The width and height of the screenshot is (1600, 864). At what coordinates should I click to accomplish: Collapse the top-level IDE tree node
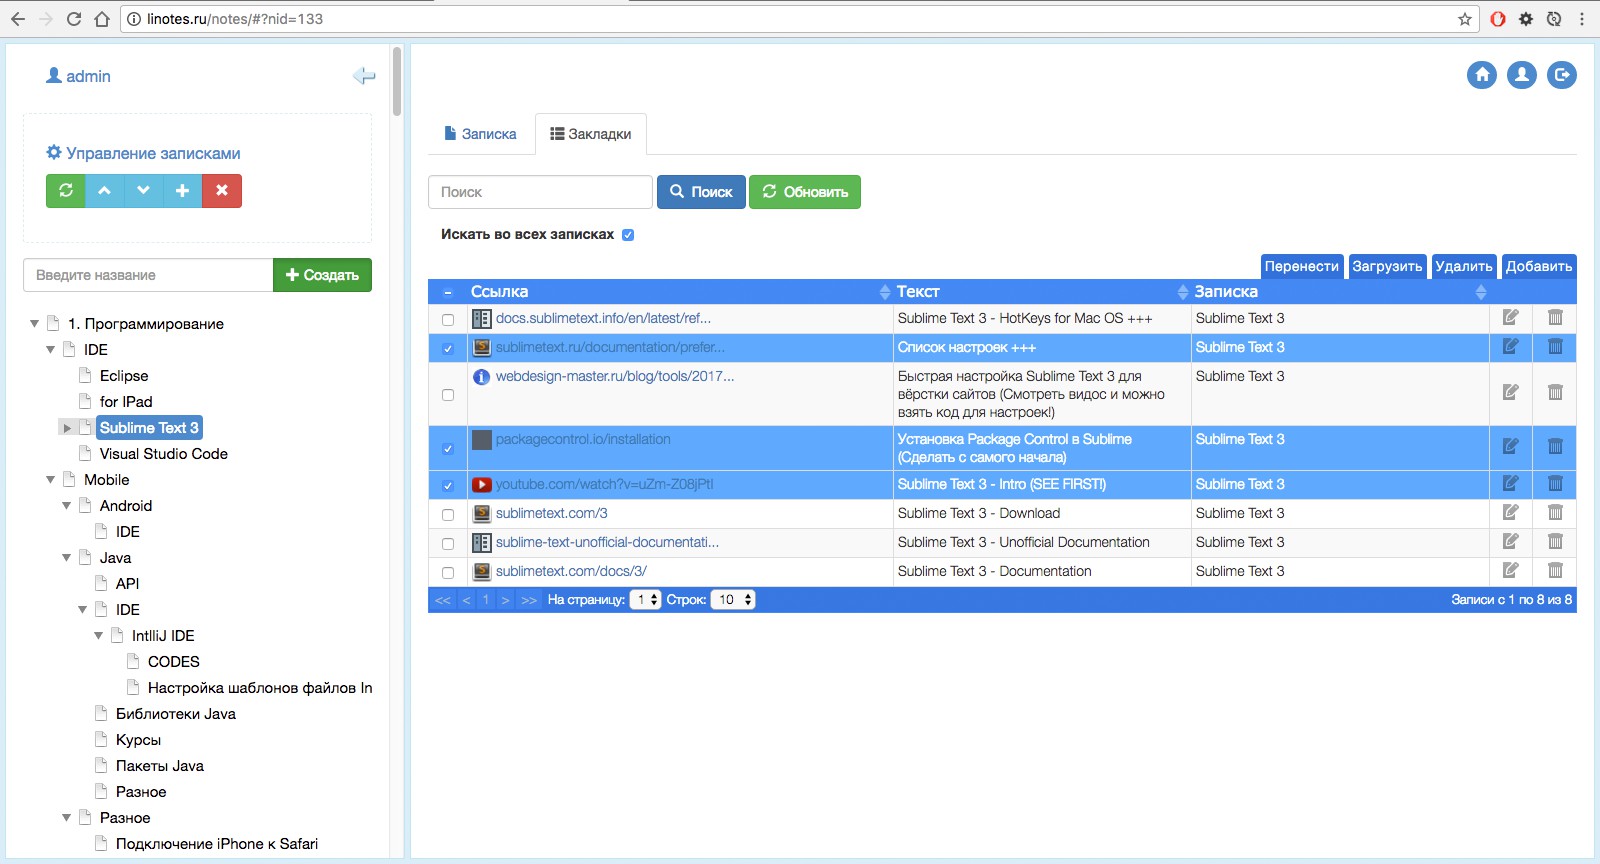point(51,350)
